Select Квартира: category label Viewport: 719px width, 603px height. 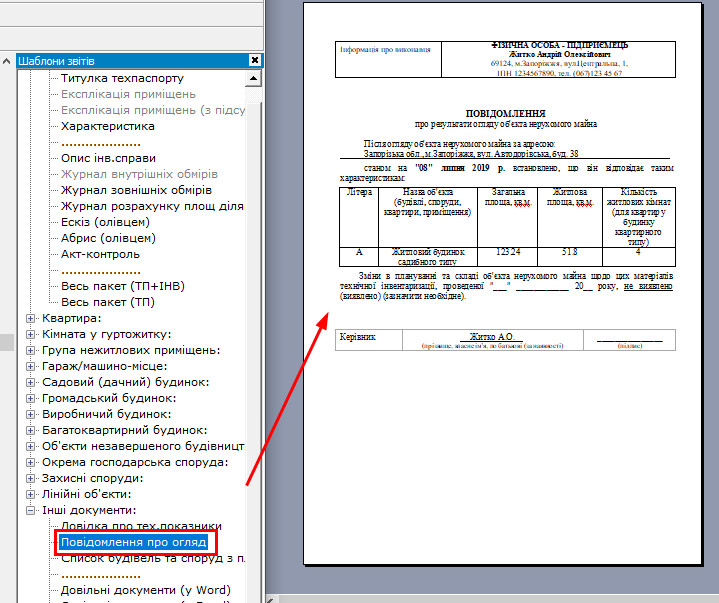click(x=72, y=318)
